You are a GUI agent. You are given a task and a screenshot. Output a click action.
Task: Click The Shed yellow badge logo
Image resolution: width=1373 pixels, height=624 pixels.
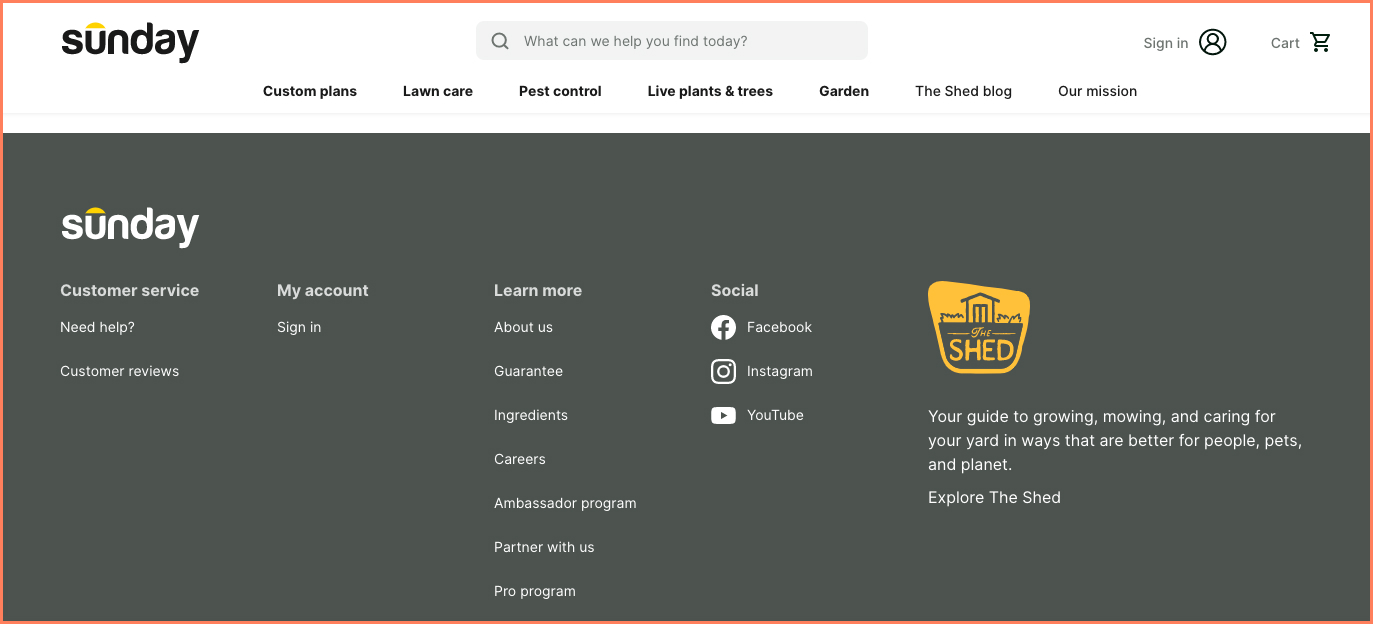979,328
